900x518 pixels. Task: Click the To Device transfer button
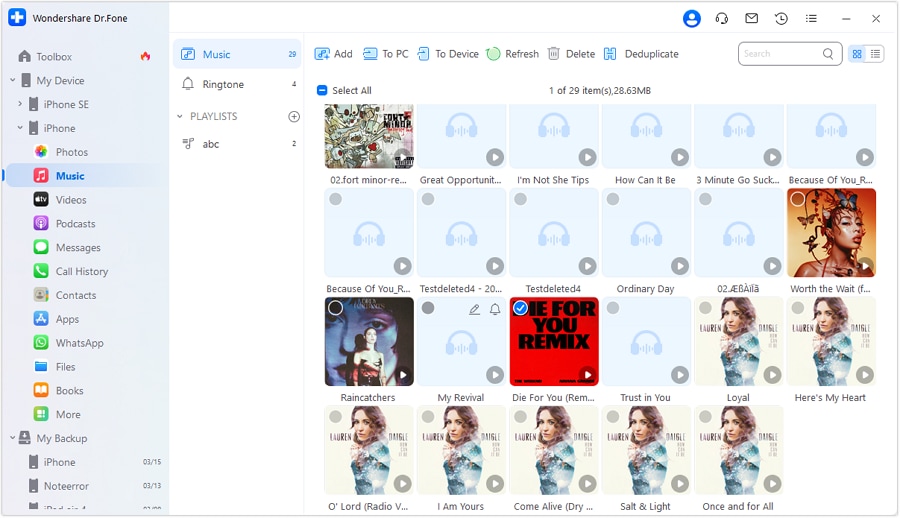tap(448, 54)
